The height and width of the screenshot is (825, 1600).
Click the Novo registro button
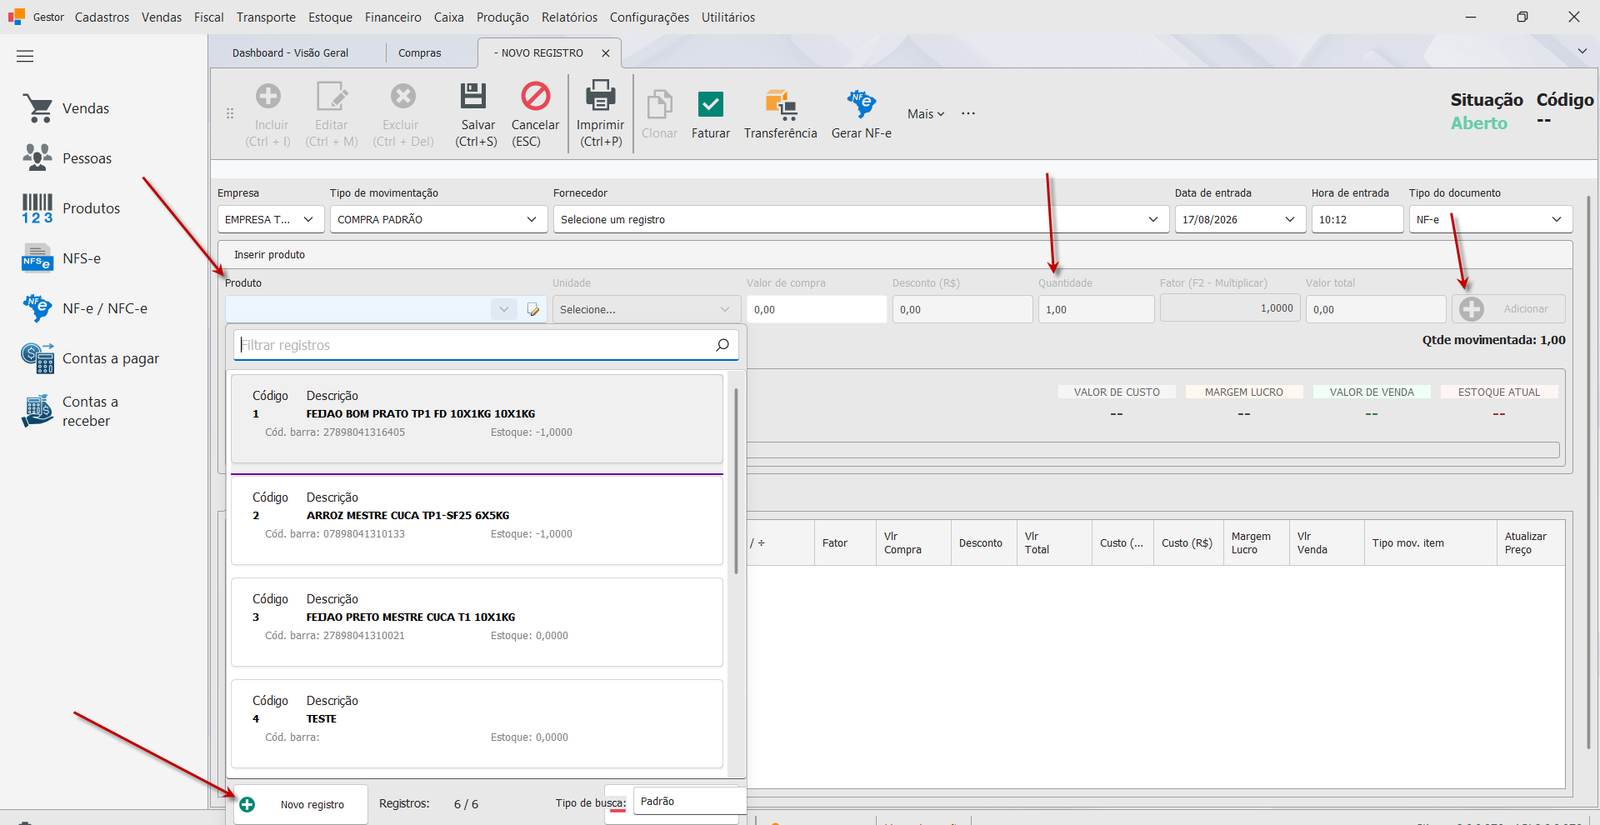click(x=300, y=804)
